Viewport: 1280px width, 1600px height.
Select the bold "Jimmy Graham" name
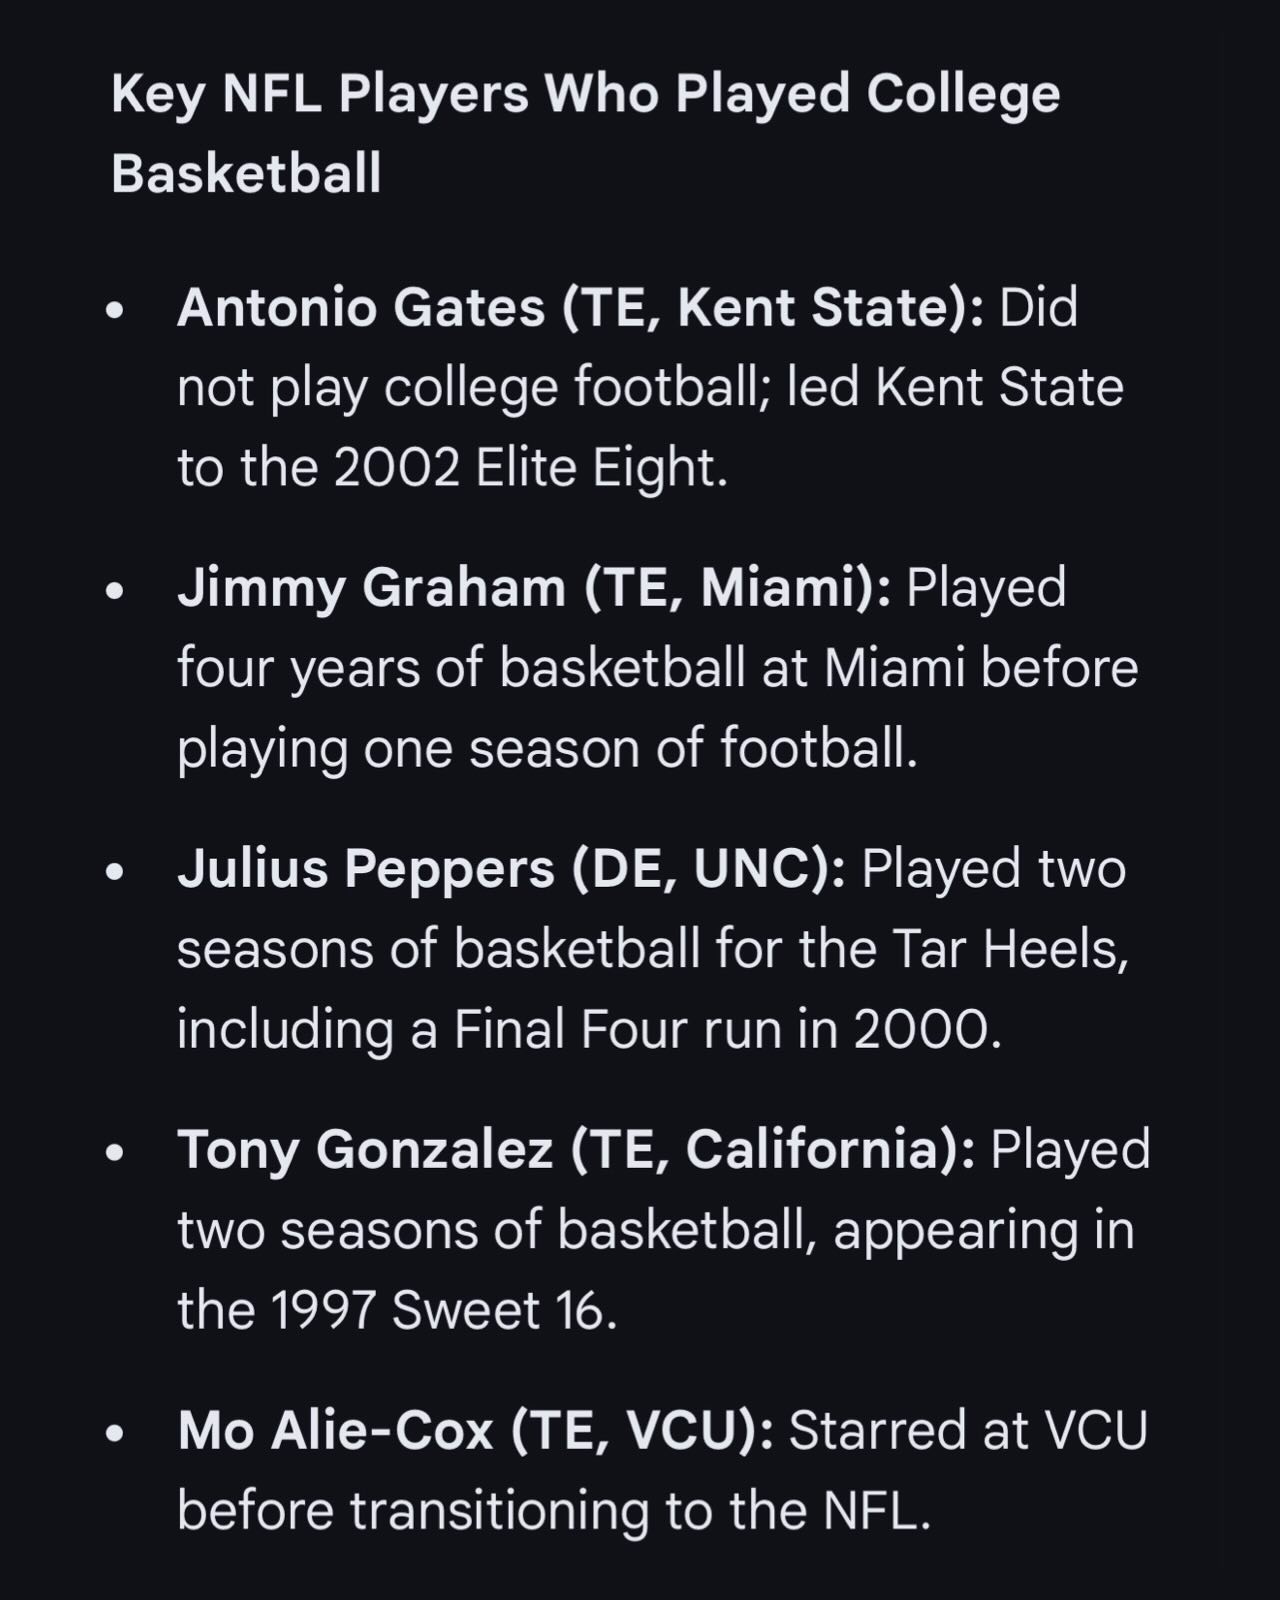point(371,588)
